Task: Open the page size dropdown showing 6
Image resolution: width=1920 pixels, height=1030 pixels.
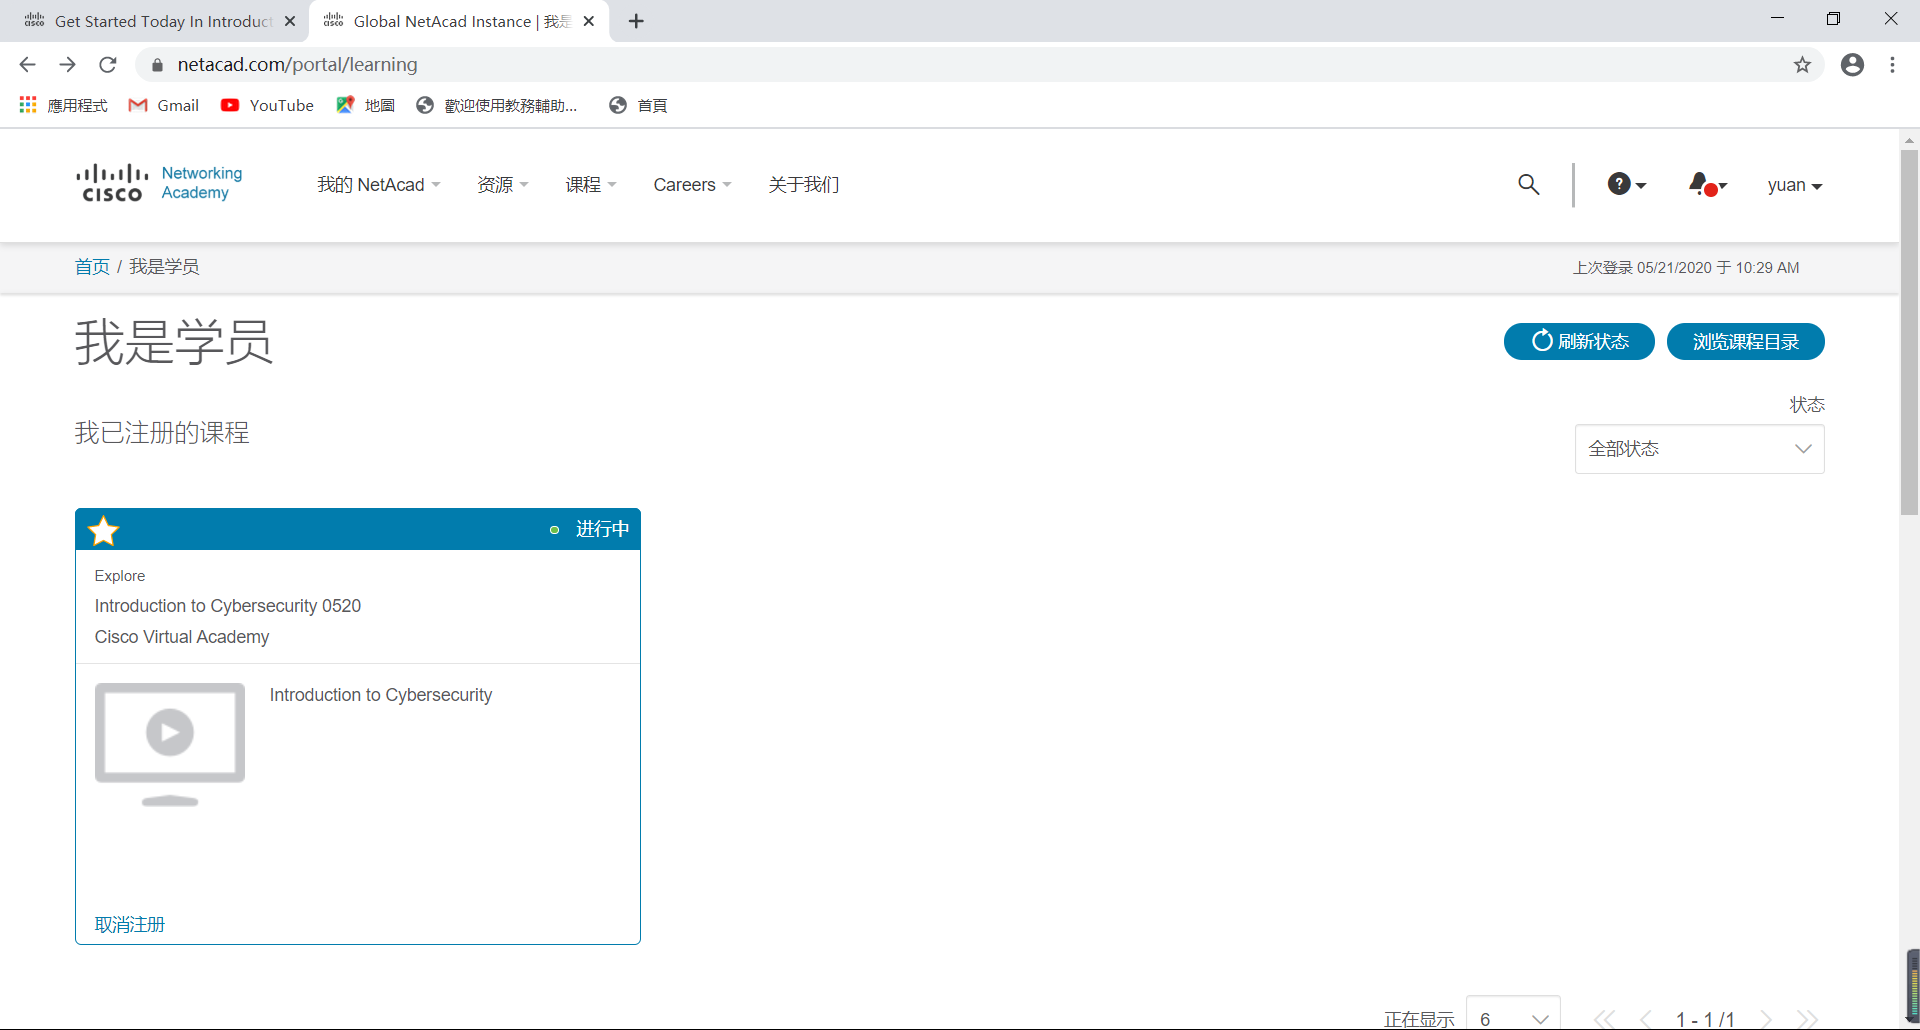Action: (x=1513, y=1017)
